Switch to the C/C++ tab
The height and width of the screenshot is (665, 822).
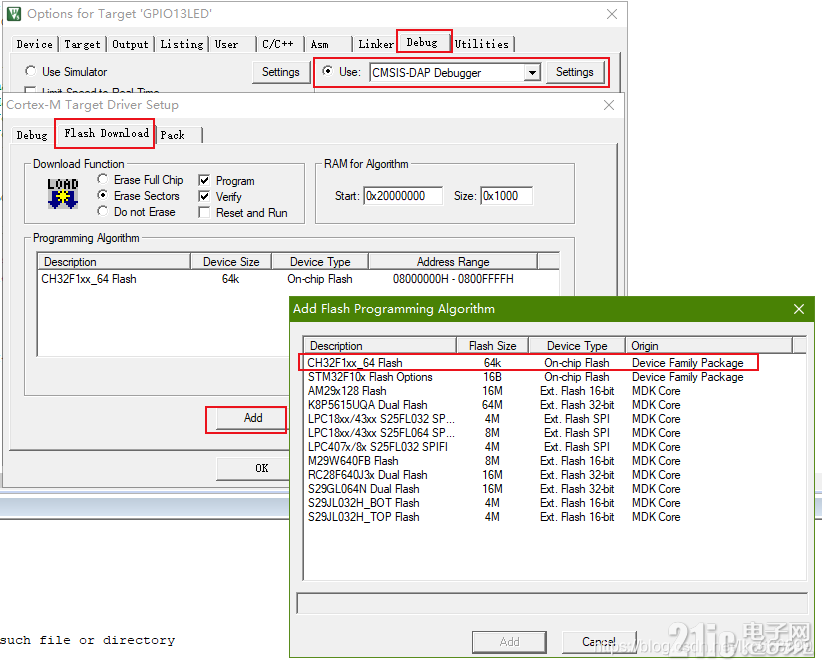(x=278, y=45)
